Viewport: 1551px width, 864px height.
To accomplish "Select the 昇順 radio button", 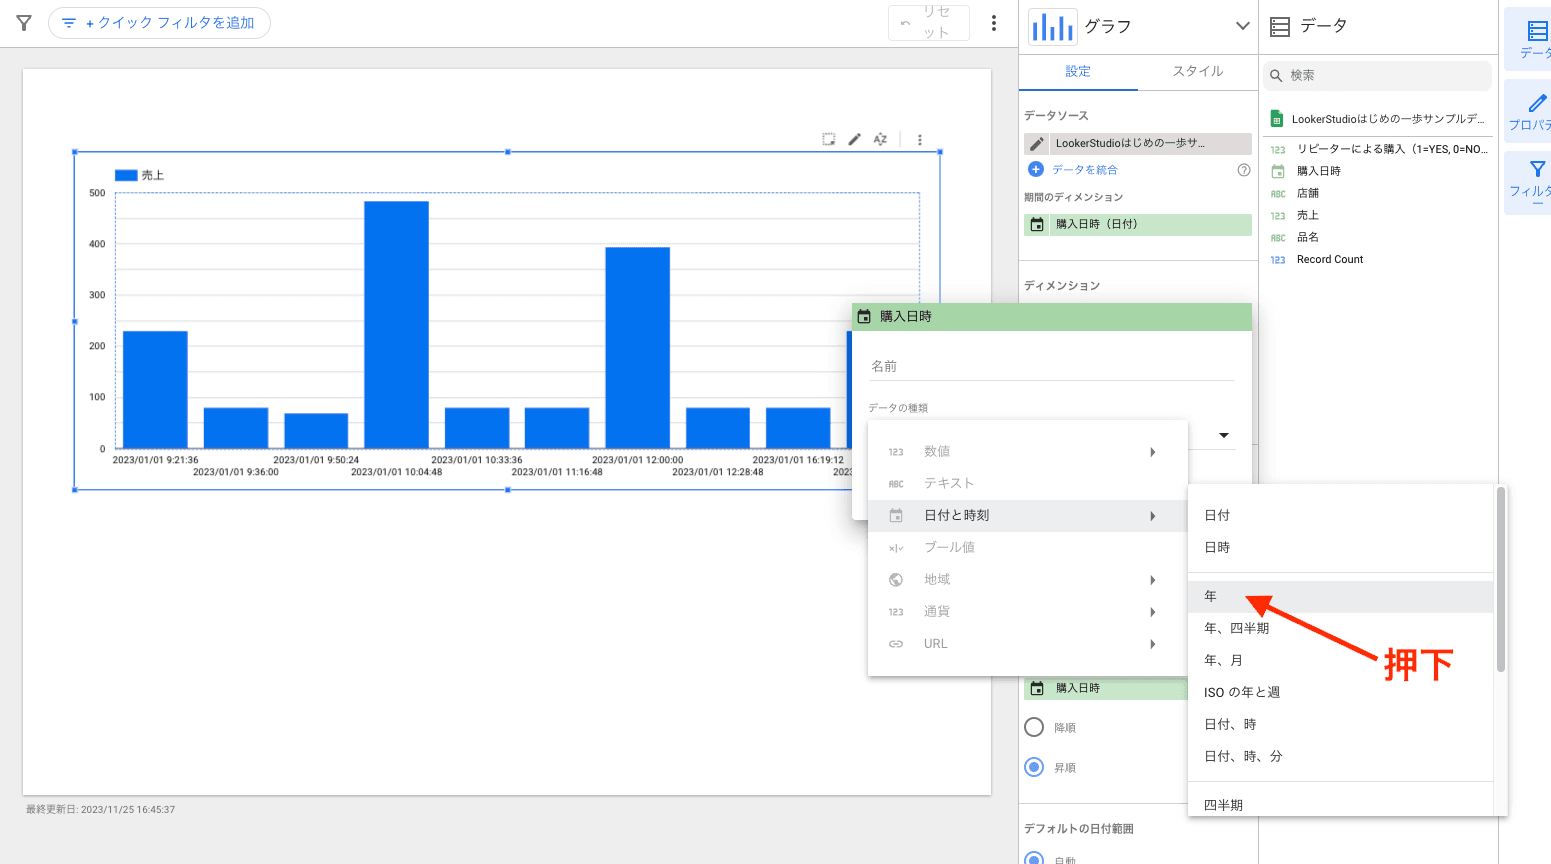I will pyautogui.click(x=1034, y=767).
